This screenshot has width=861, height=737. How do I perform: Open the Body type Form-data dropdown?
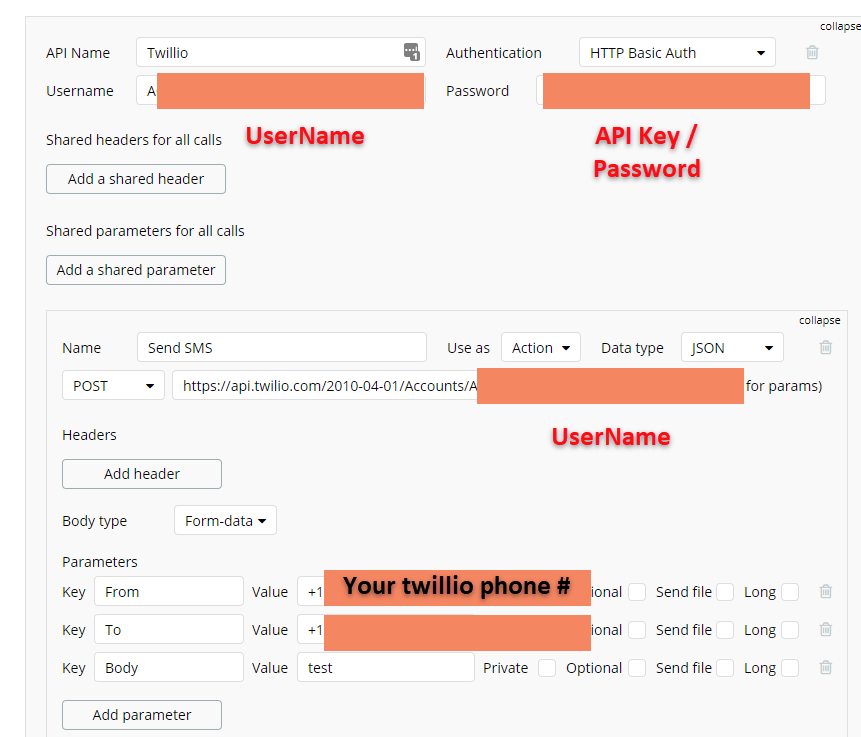click(x=225, y=520)
